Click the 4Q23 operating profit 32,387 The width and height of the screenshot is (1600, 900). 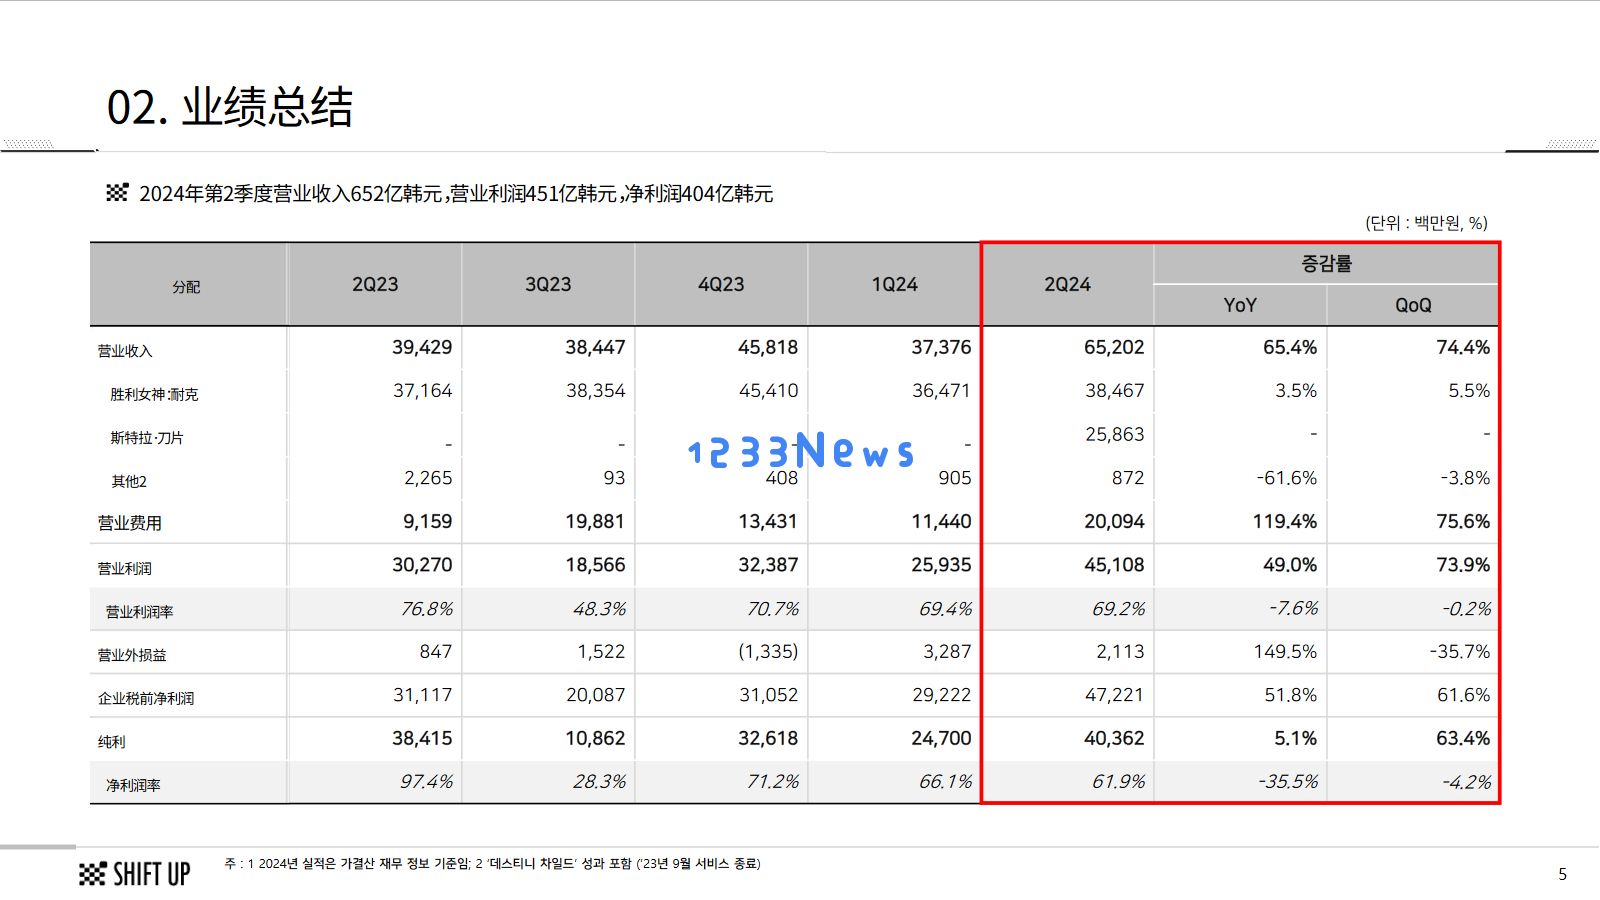768,565
